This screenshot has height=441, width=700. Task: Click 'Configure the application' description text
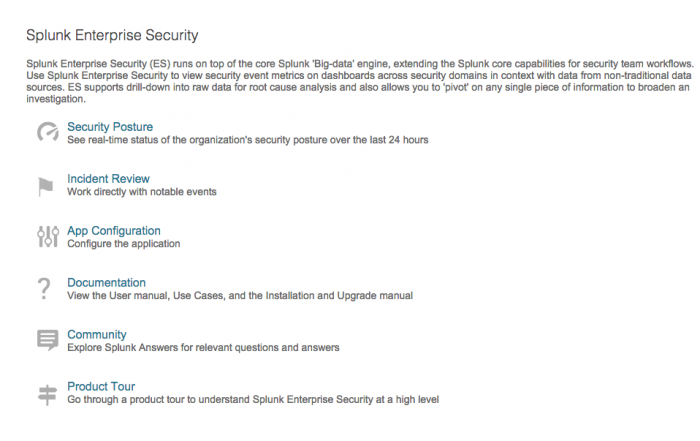[x=124, y=244]
